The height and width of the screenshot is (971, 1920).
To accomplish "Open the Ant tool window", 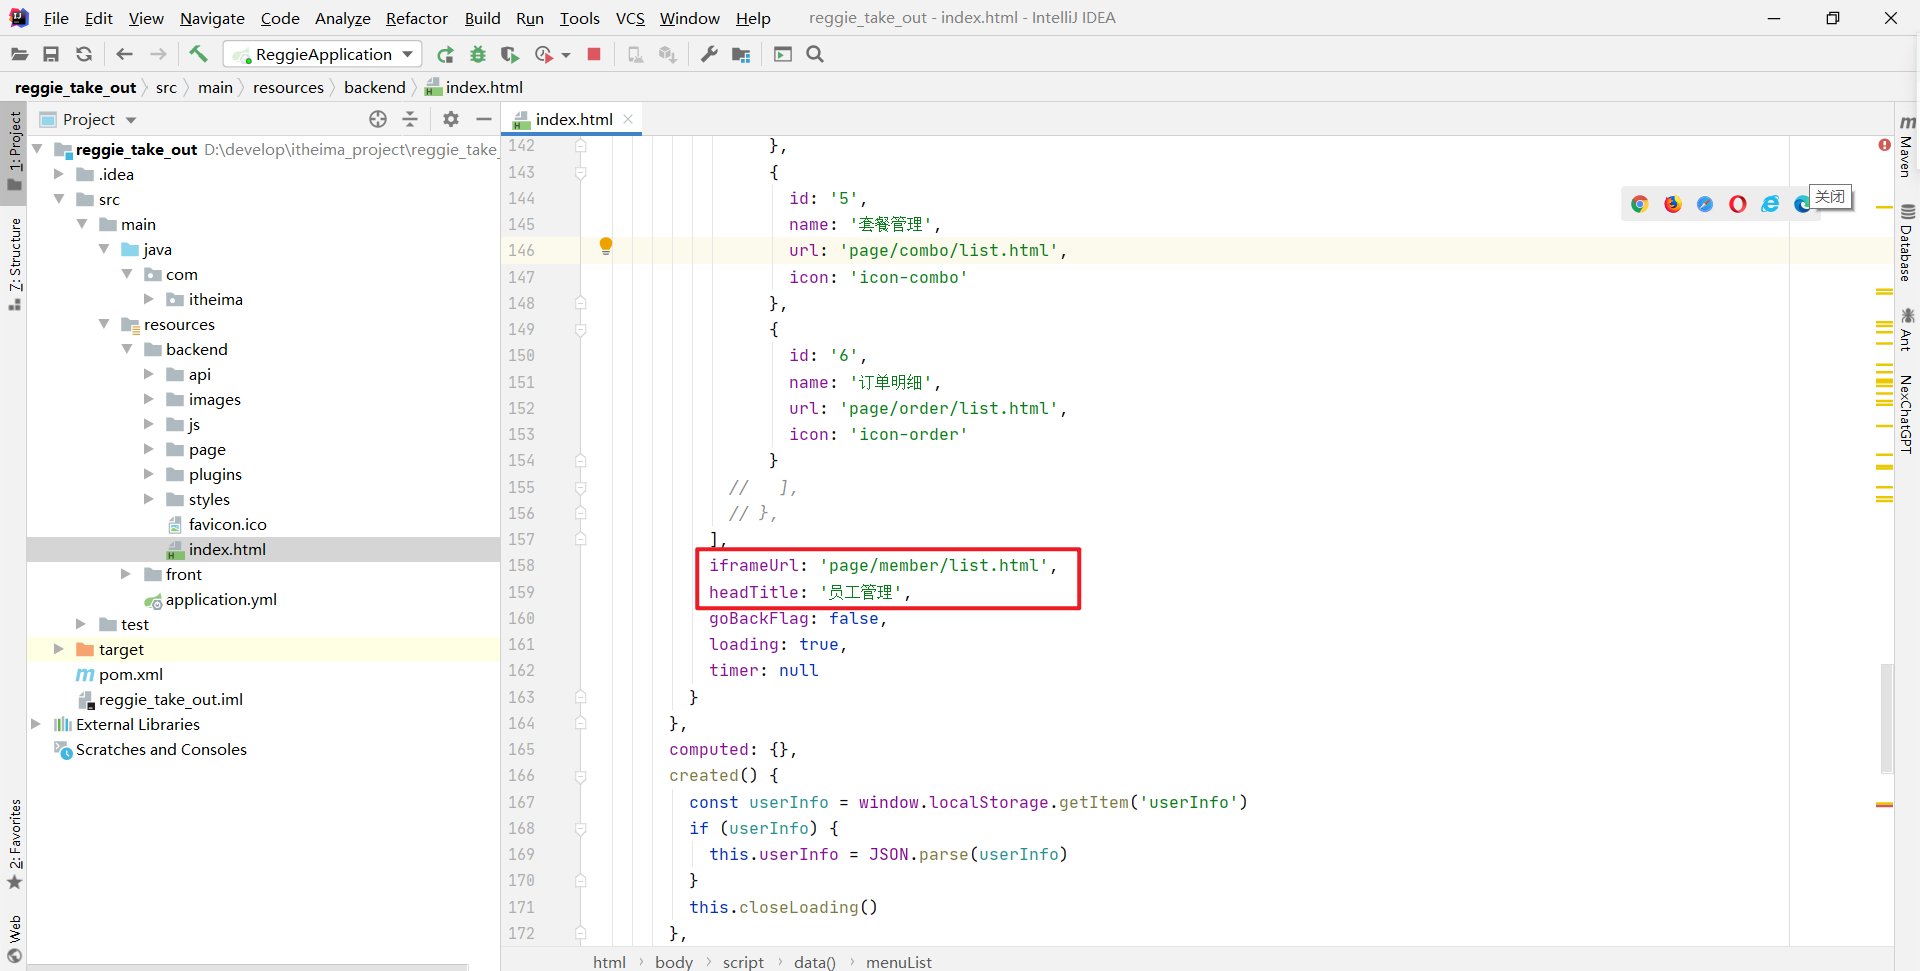I will point(1907,330).
